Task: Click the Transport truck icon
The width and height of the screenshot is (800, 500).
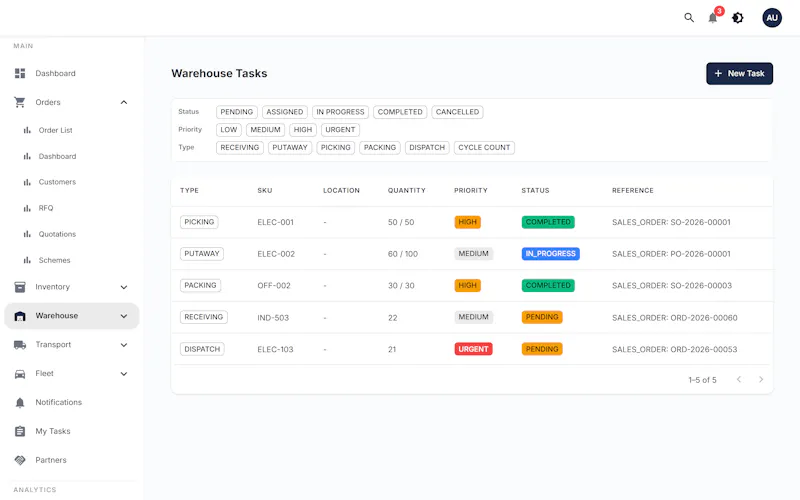Action: [20, 345]
